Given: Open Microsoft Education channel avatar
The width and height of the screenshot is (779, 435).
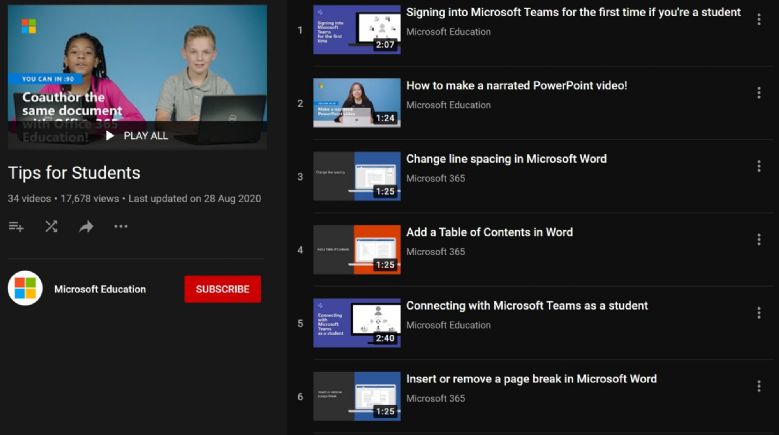Looking at the screenshot, I should 25,289.
